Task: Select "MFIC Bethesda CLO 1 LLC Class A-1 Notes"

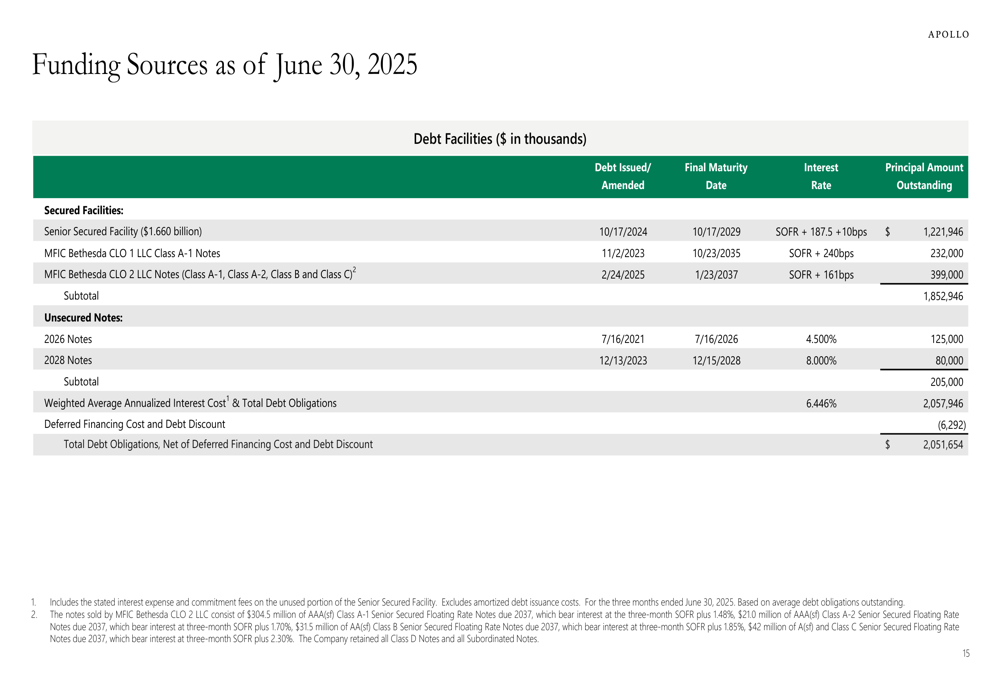Action: coord(132,253)
